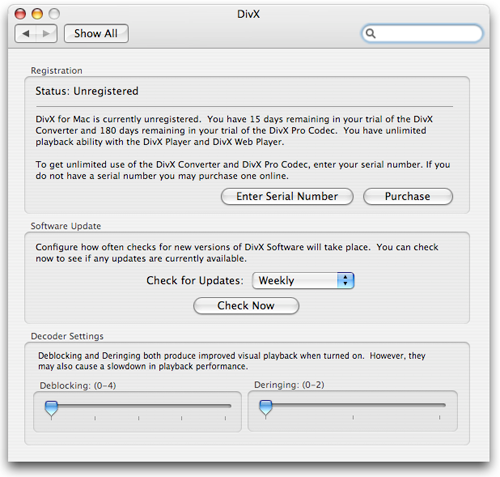Viewport: 500px width, 477px height.
Task: Click the 'Status: Unregistered' text
Action: click(87, 91)
